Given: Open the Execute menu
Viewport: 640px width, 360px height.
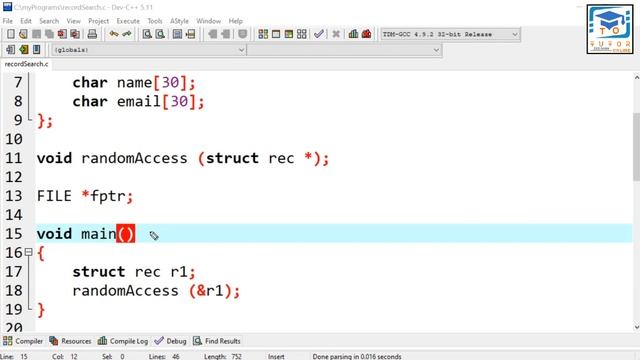Looking at the screenshot, I should [128, 21].
